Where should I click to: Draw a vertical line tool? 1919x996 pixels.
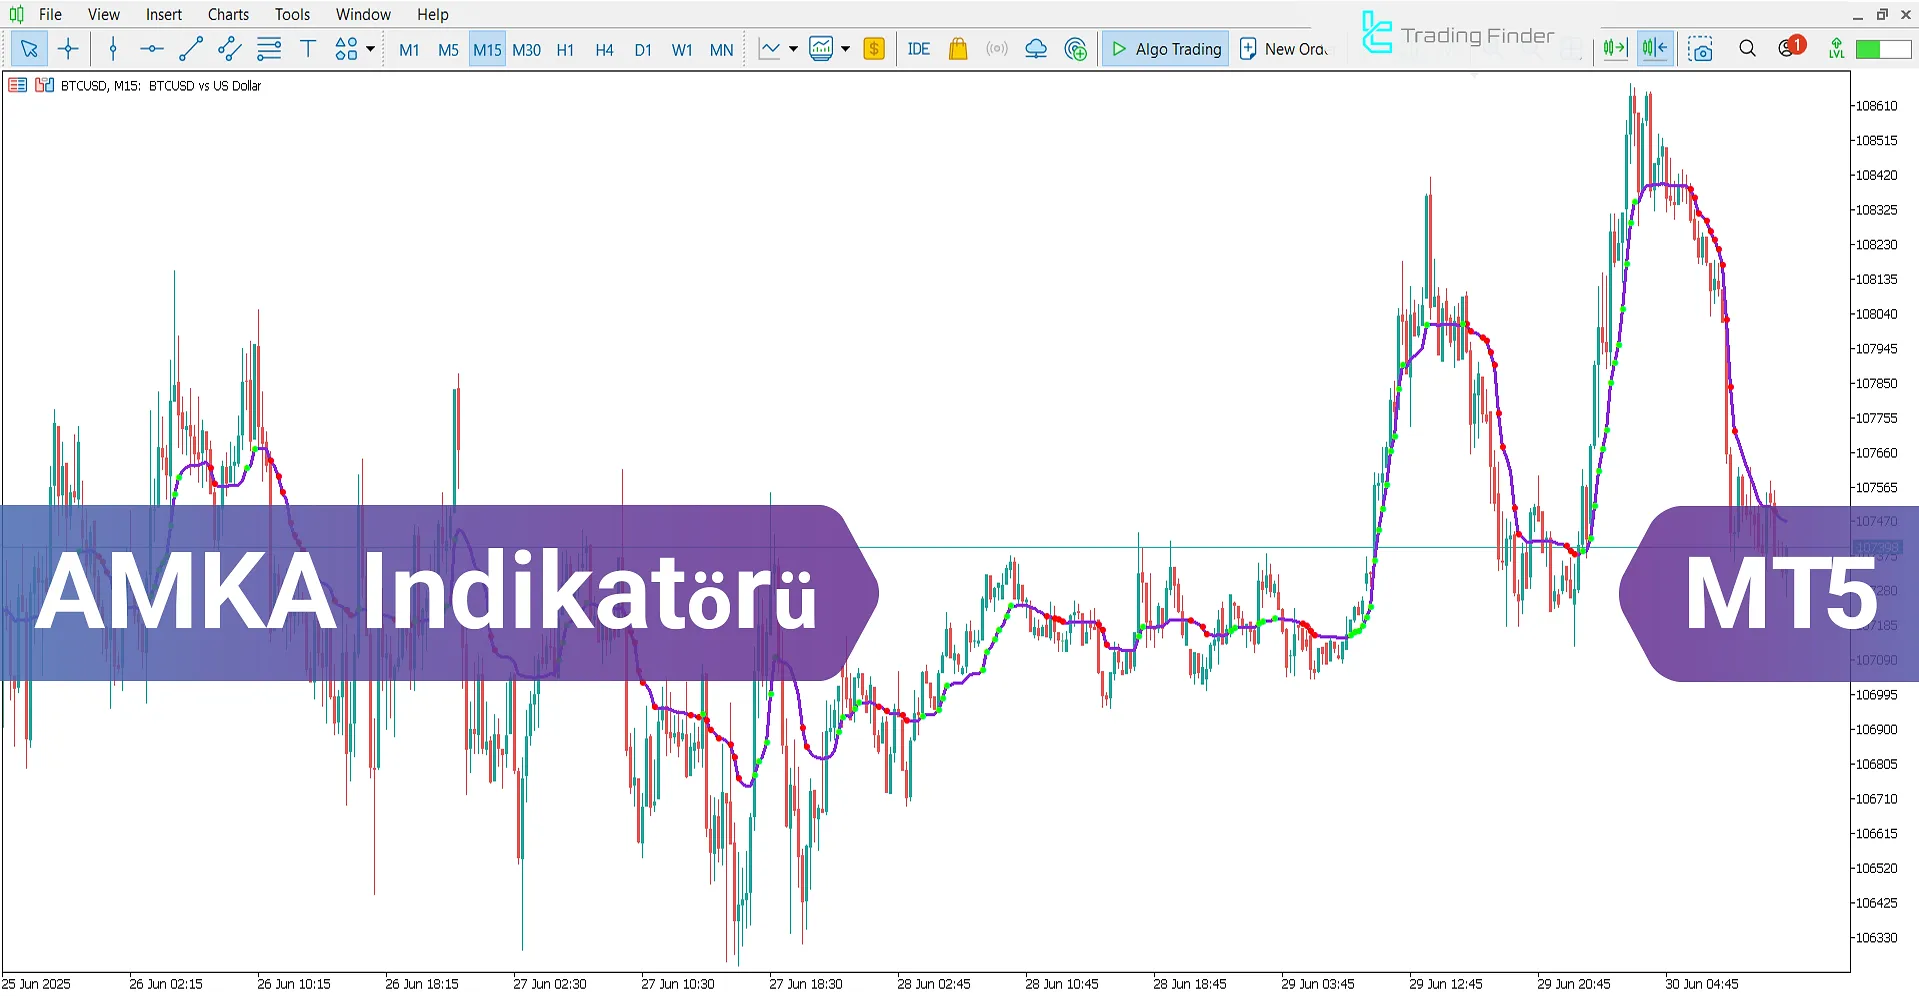coord(113,49)
